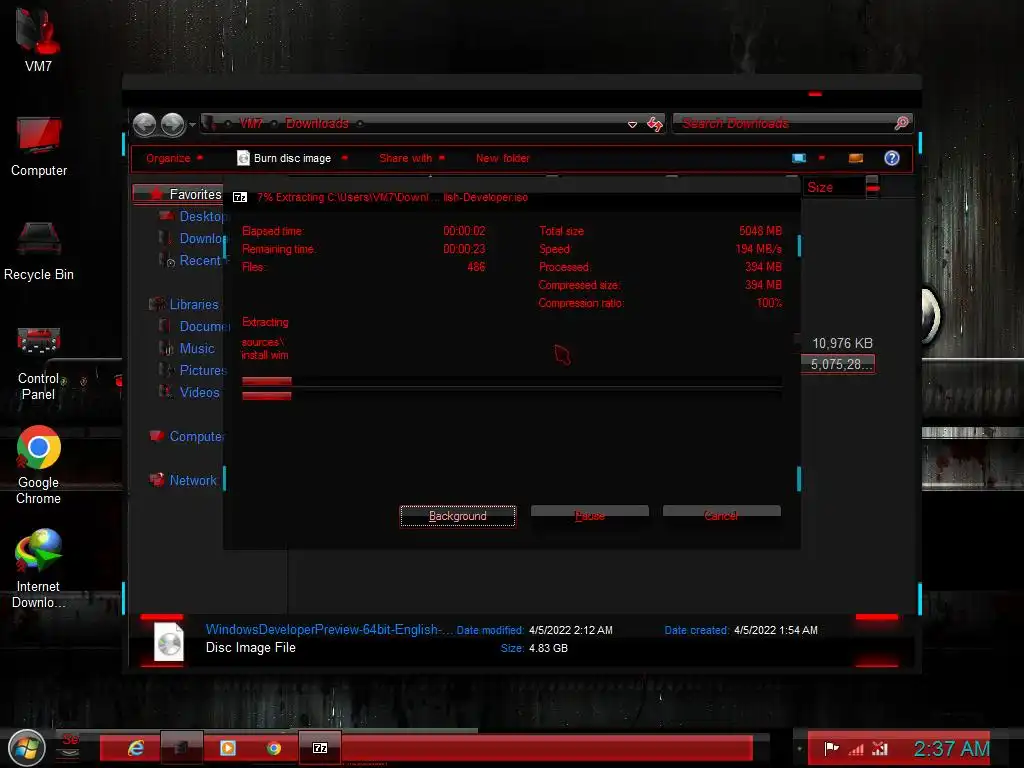
Task: Toggle the preview pane icon
Action: tap(856, 158)
